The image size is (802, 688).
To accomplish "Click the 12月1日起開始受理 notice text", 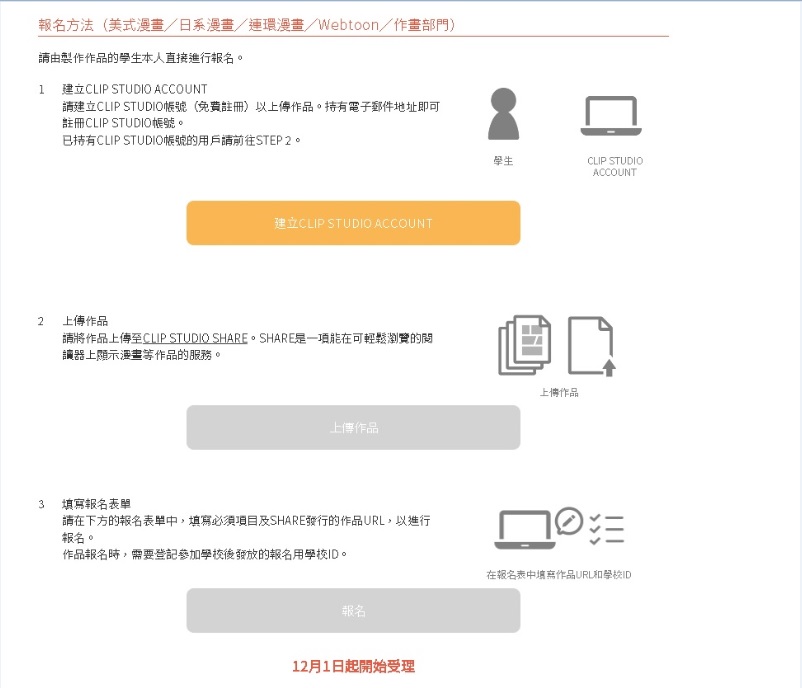I will tap(353, 666).
